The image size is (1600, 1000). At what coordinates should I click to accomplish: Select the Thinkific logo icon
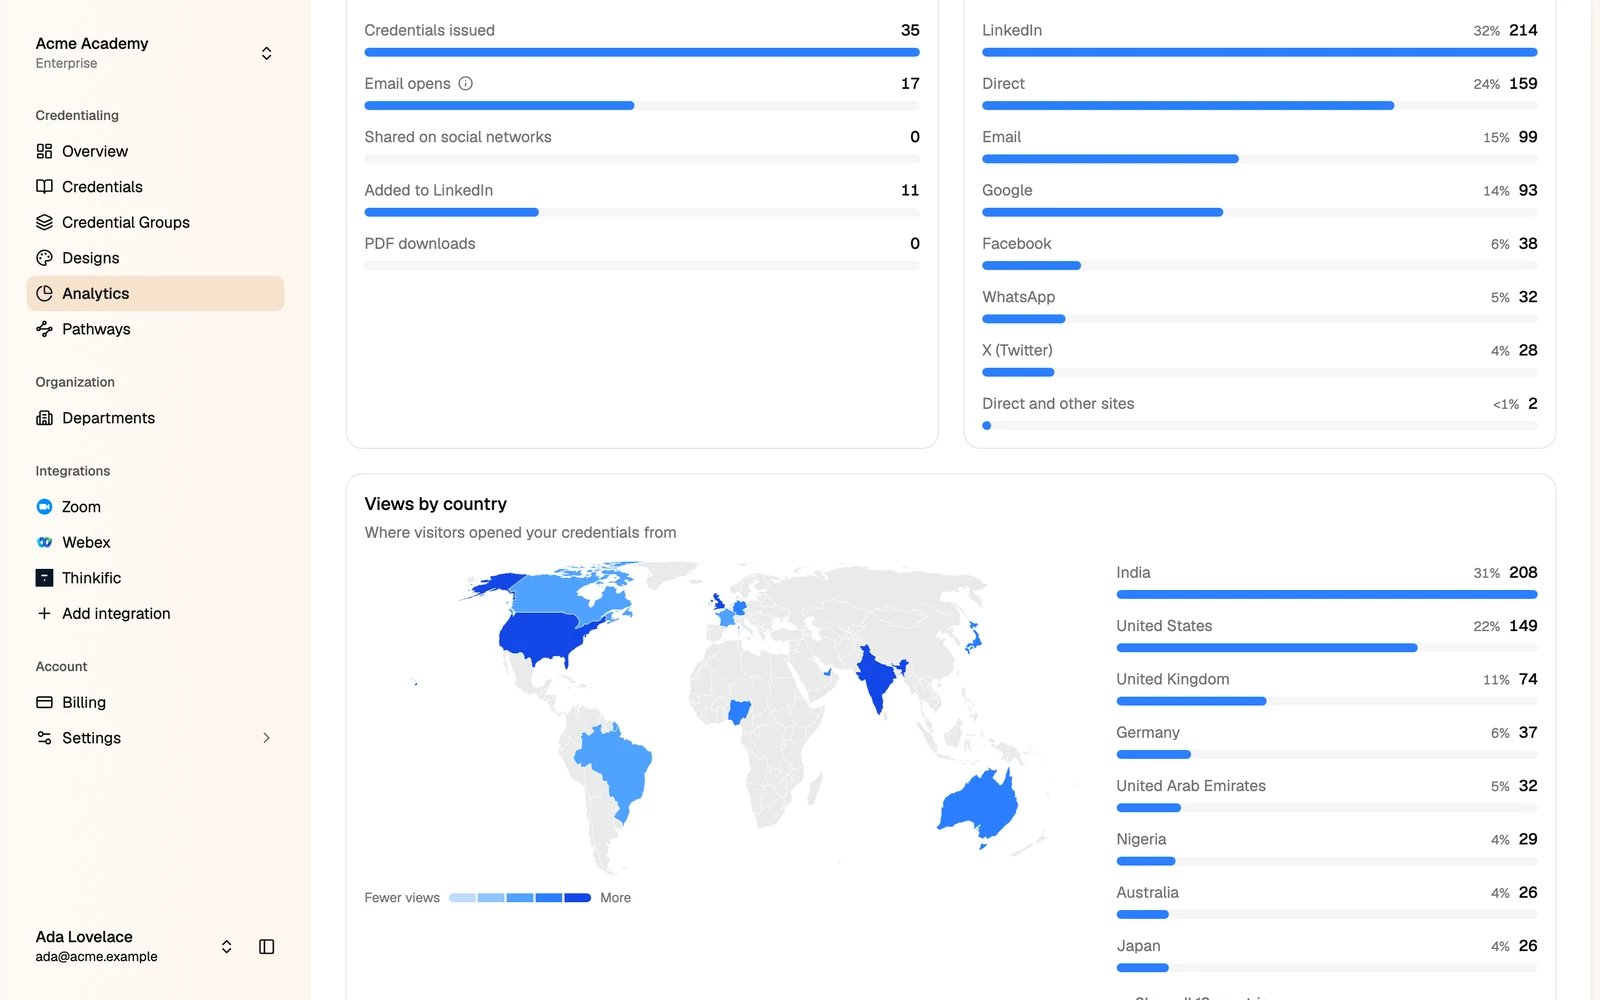[x=44, y=578]
